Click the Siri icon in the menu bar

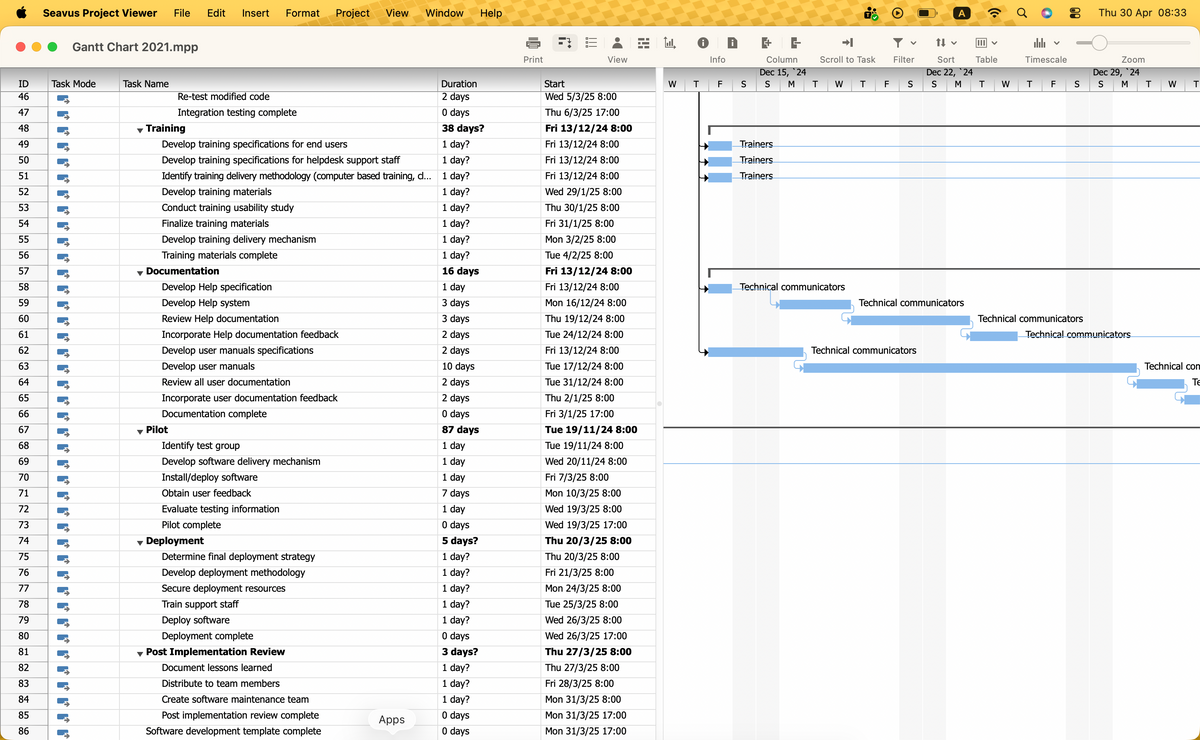pyautogui.click(x=1048, y=13)
